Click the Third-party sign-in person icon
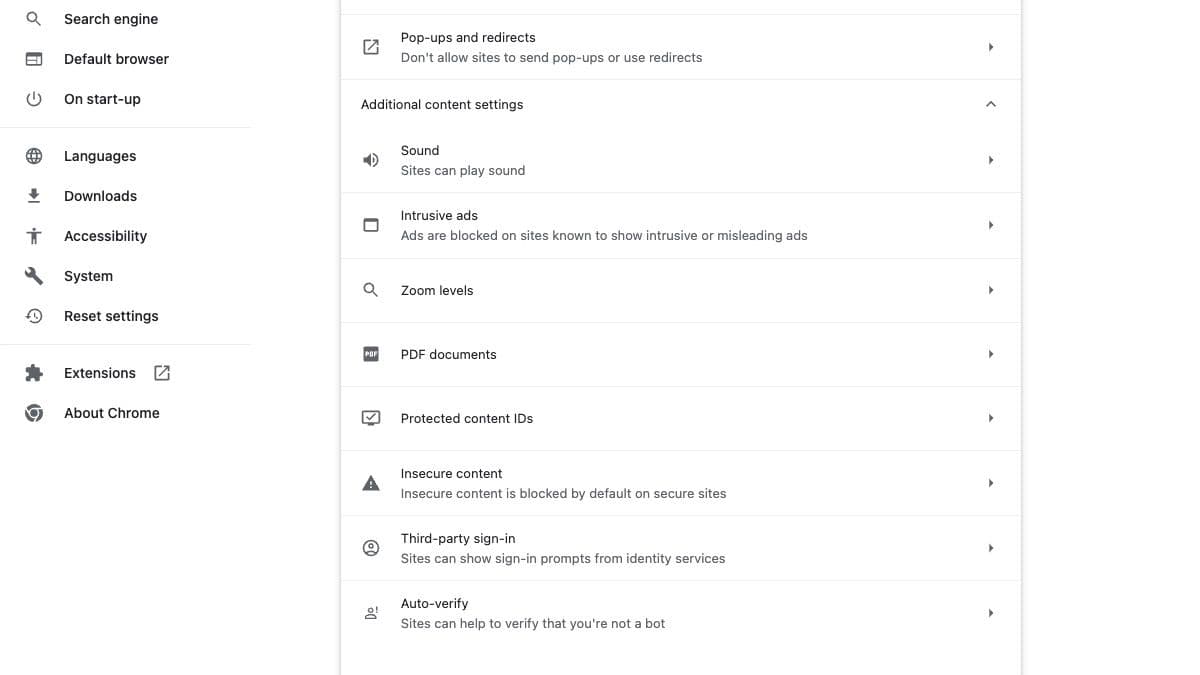This screenshot has width=1200, height=675. [x=371, y=548]
